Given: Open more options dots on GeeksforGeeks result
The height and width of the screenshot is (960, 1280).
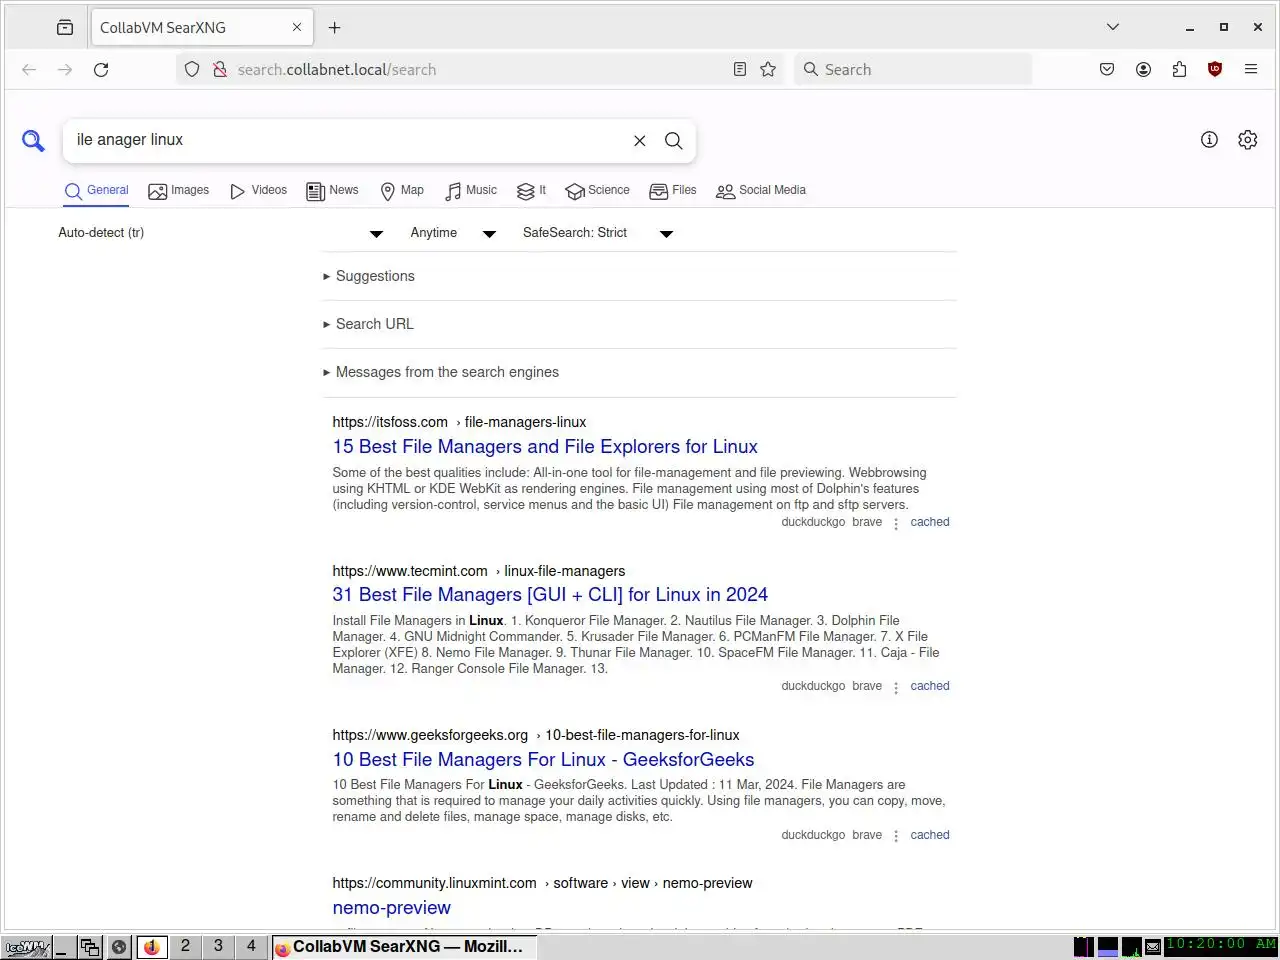Looking at the screenshot, I should coord(896,836).
